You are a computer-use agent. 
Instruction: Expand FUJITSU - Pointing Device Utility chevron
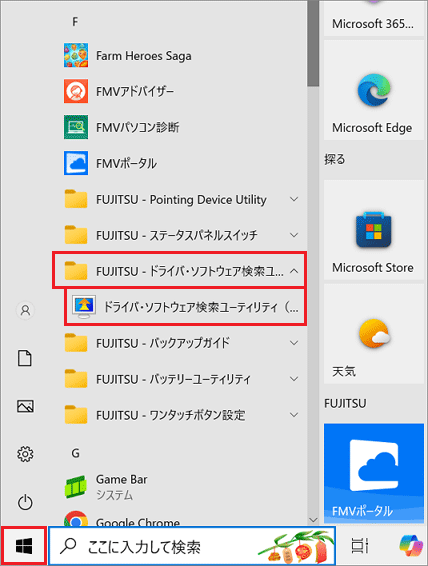[x=294, y=199]
